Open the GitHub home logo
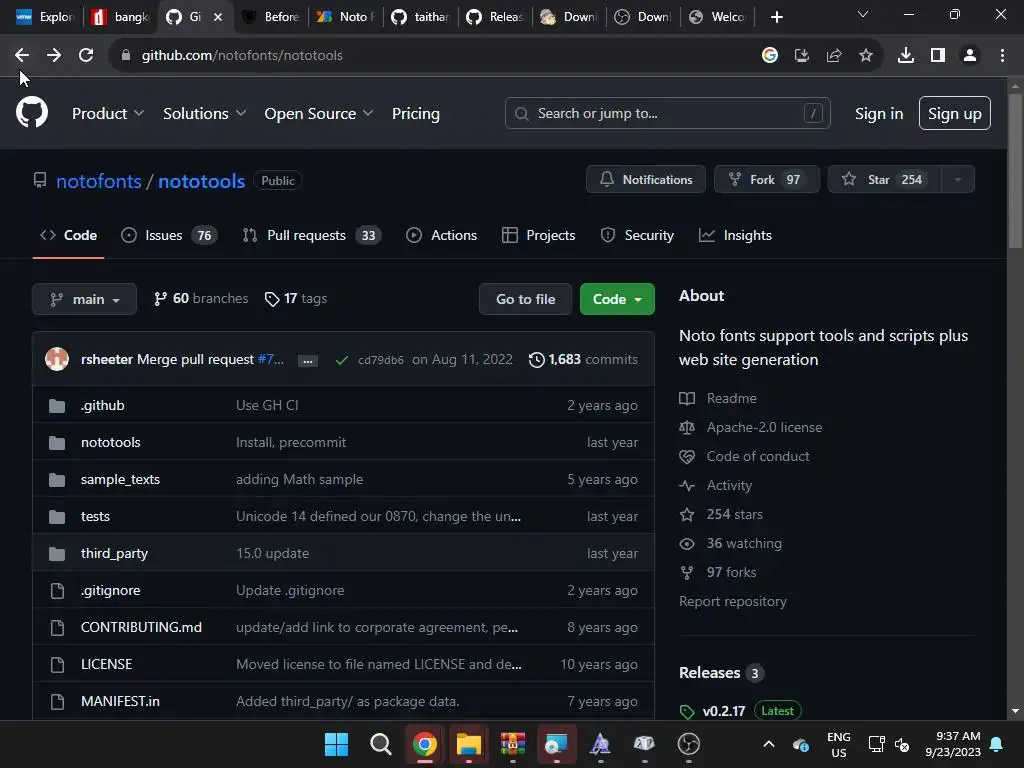1024x768 pixels. 32,112
